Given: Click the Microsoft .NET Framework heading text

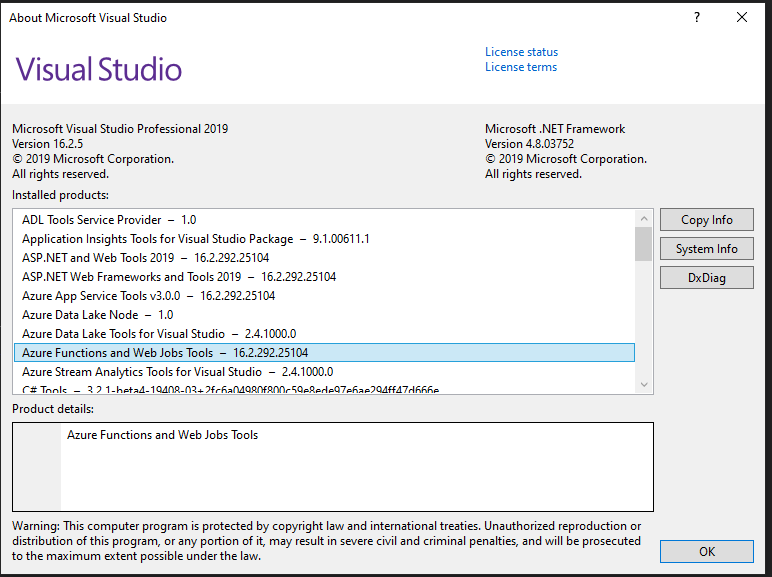Looking at the screenshot, I should tap(555, 129).
